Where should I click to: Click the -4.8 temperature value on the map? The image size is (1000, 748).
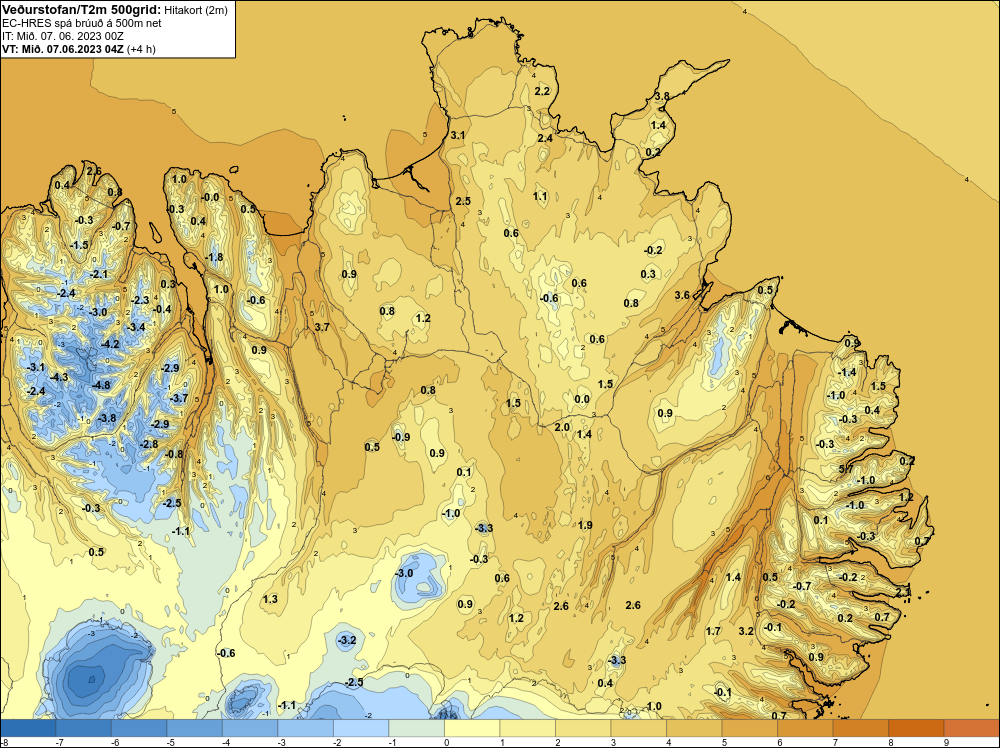(101, 385)
